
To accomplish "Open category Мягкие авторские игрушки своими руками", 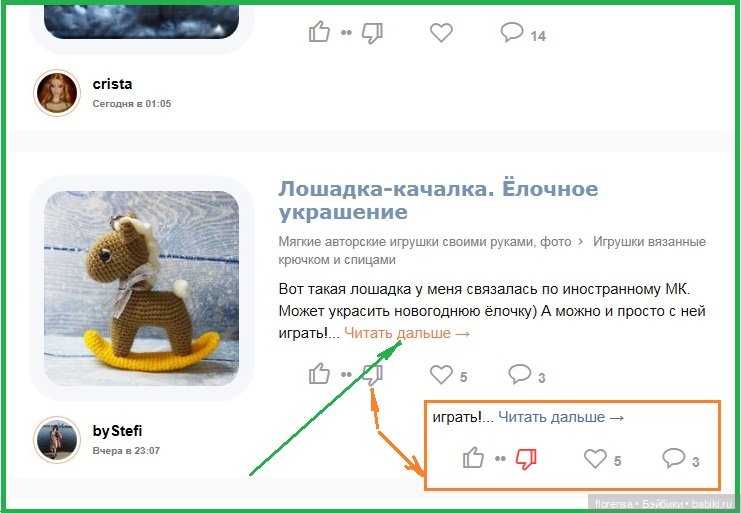I will pos(425,242).
